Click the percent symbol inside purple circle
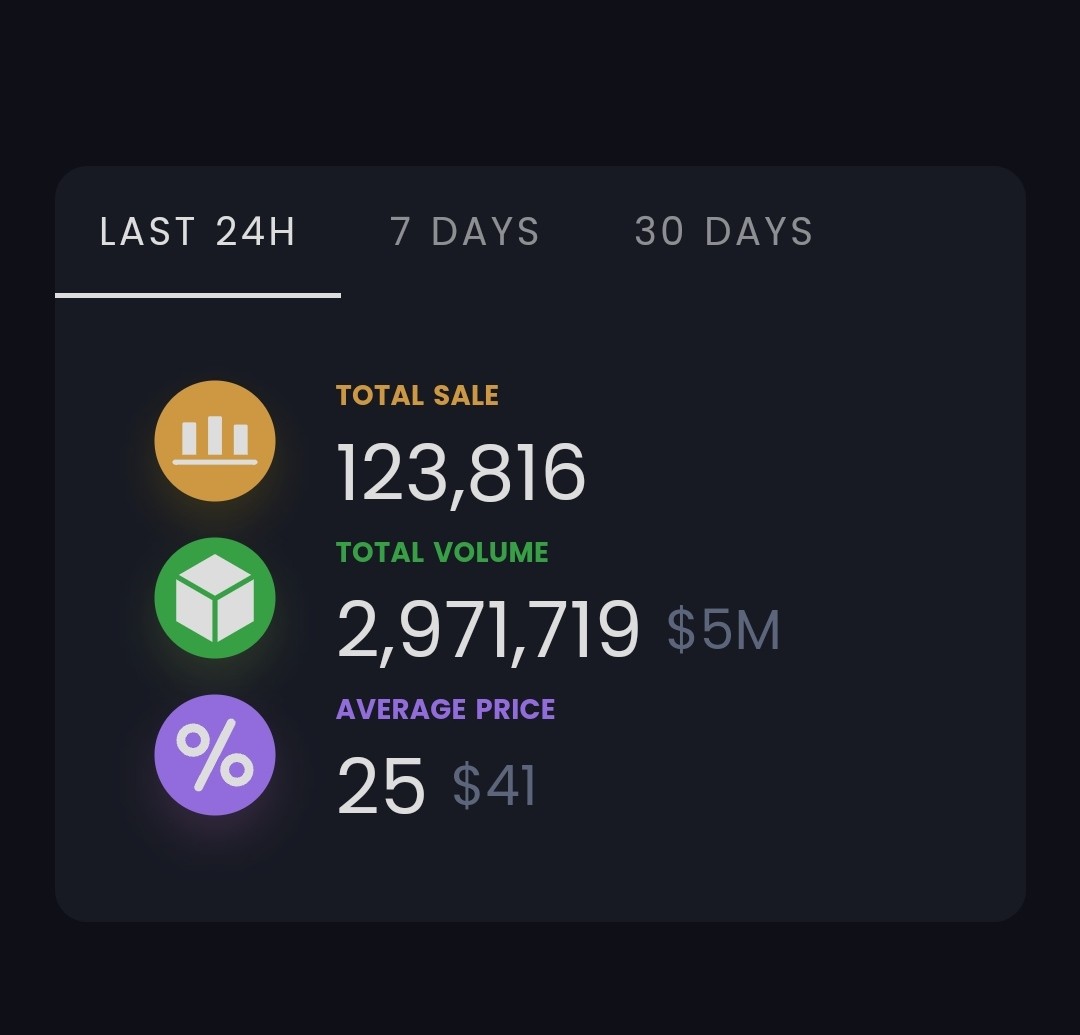 (x=215, y=755)
